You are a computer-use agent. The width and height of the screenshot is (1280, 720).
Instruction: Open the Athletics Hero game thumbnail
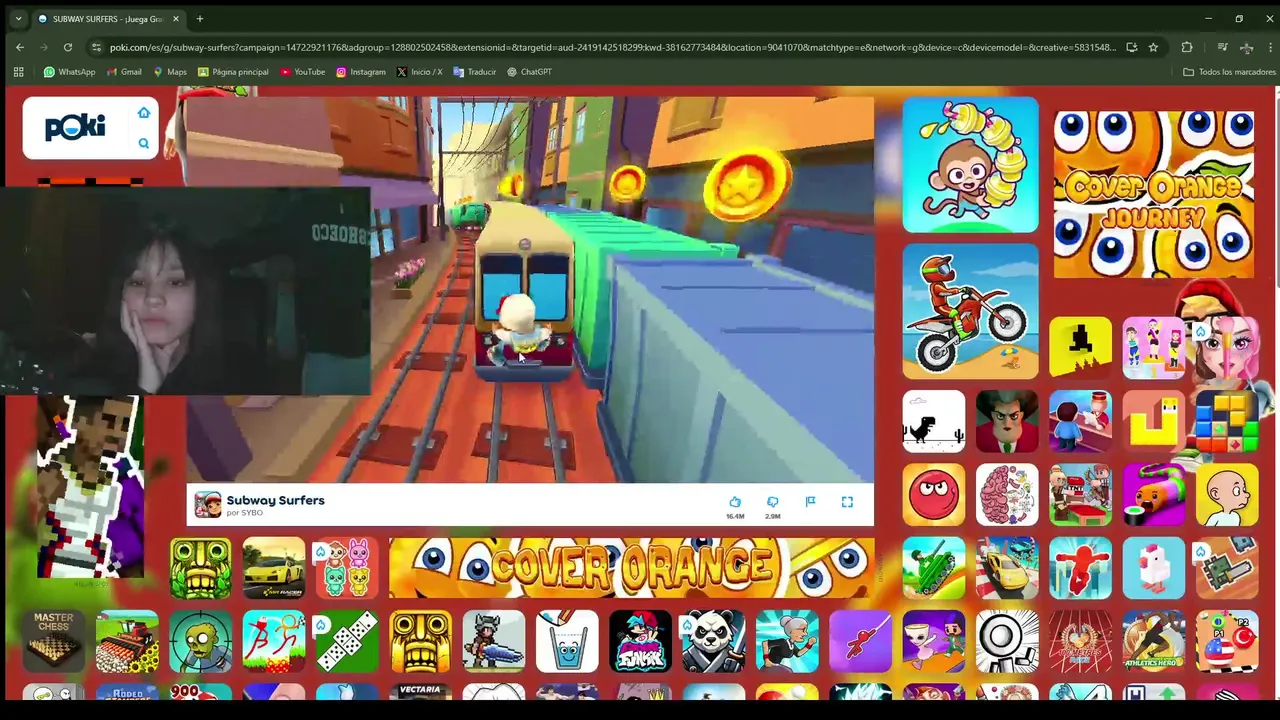tap(1154, 641)
